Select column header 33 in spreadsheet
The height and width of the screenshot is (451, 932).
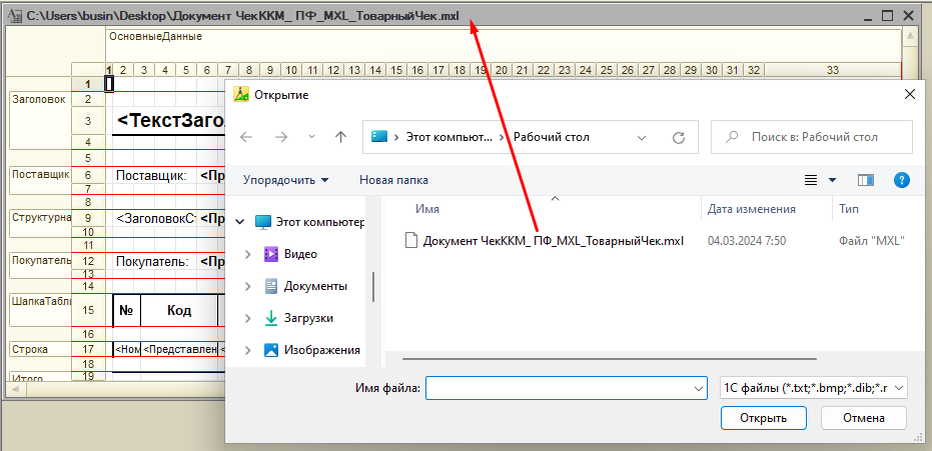833,70
